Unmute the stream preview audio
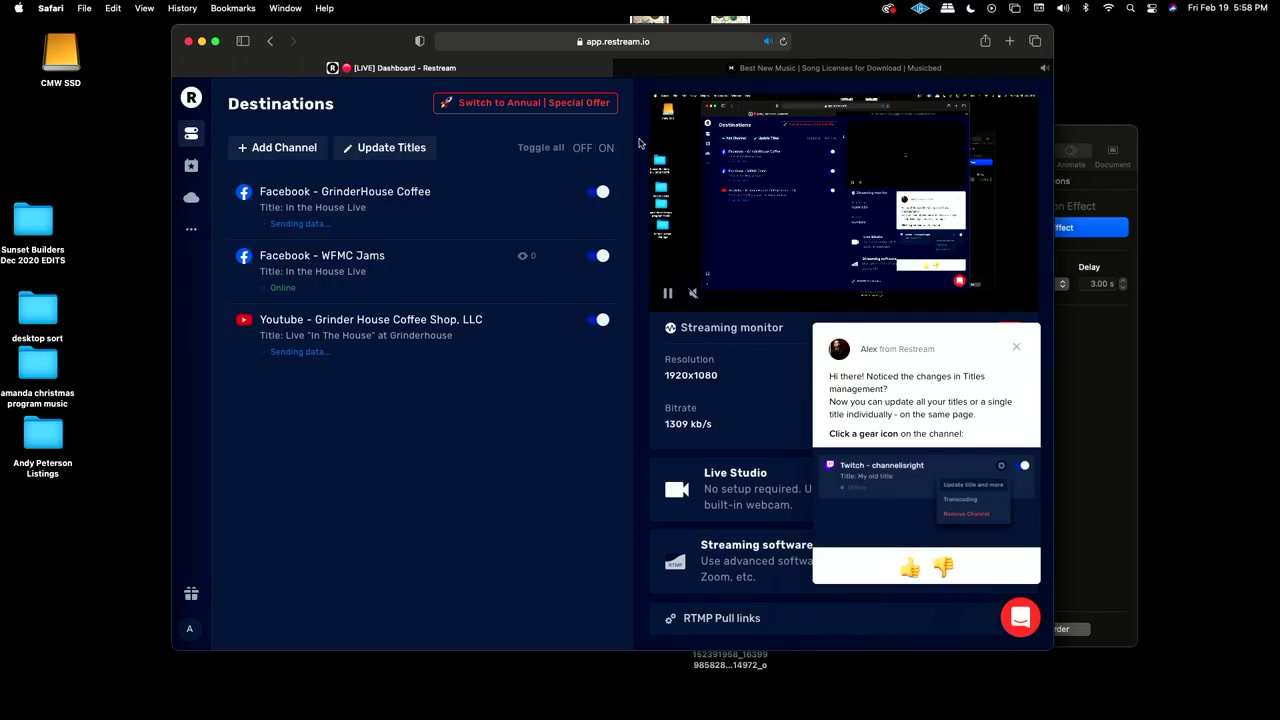This screenshot has width=1280, height=720. (x=693, y=293)
